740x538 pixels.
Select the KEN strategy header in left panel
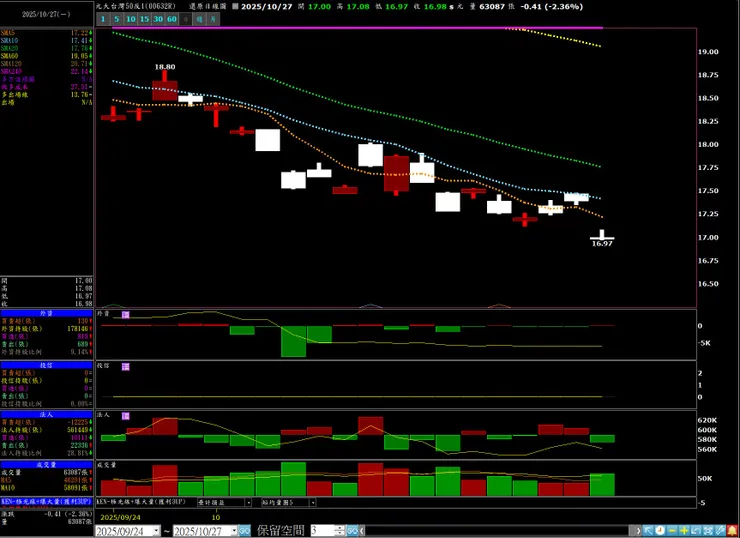click(46, 501)
